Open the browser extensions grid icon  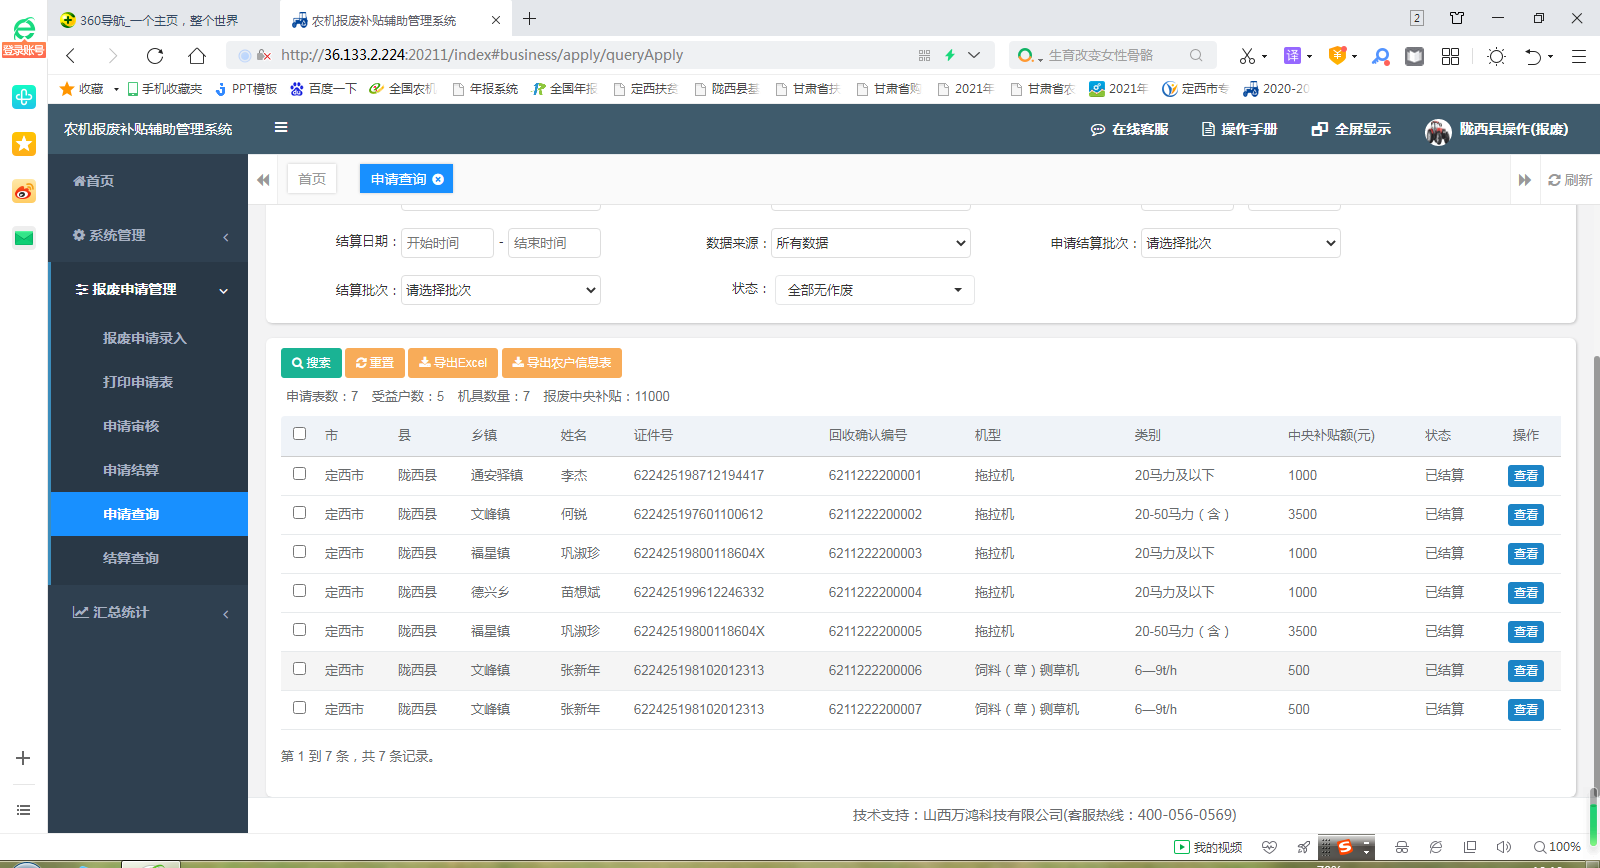click(x=1450, y=56)
